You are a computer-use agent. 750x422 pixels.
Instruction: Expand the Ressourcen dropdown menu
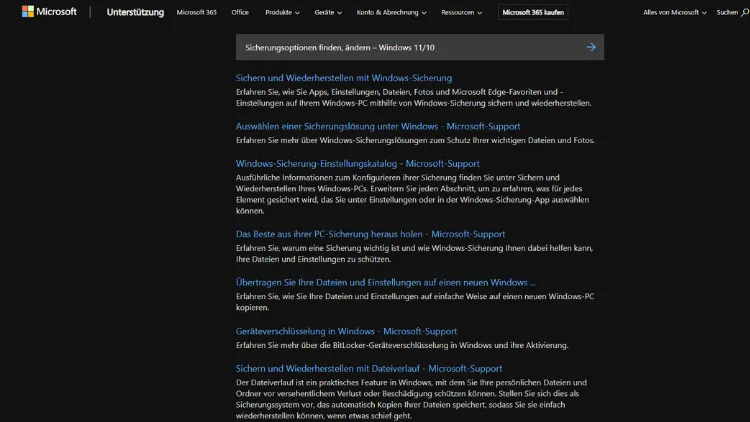(x=462, y=12)
